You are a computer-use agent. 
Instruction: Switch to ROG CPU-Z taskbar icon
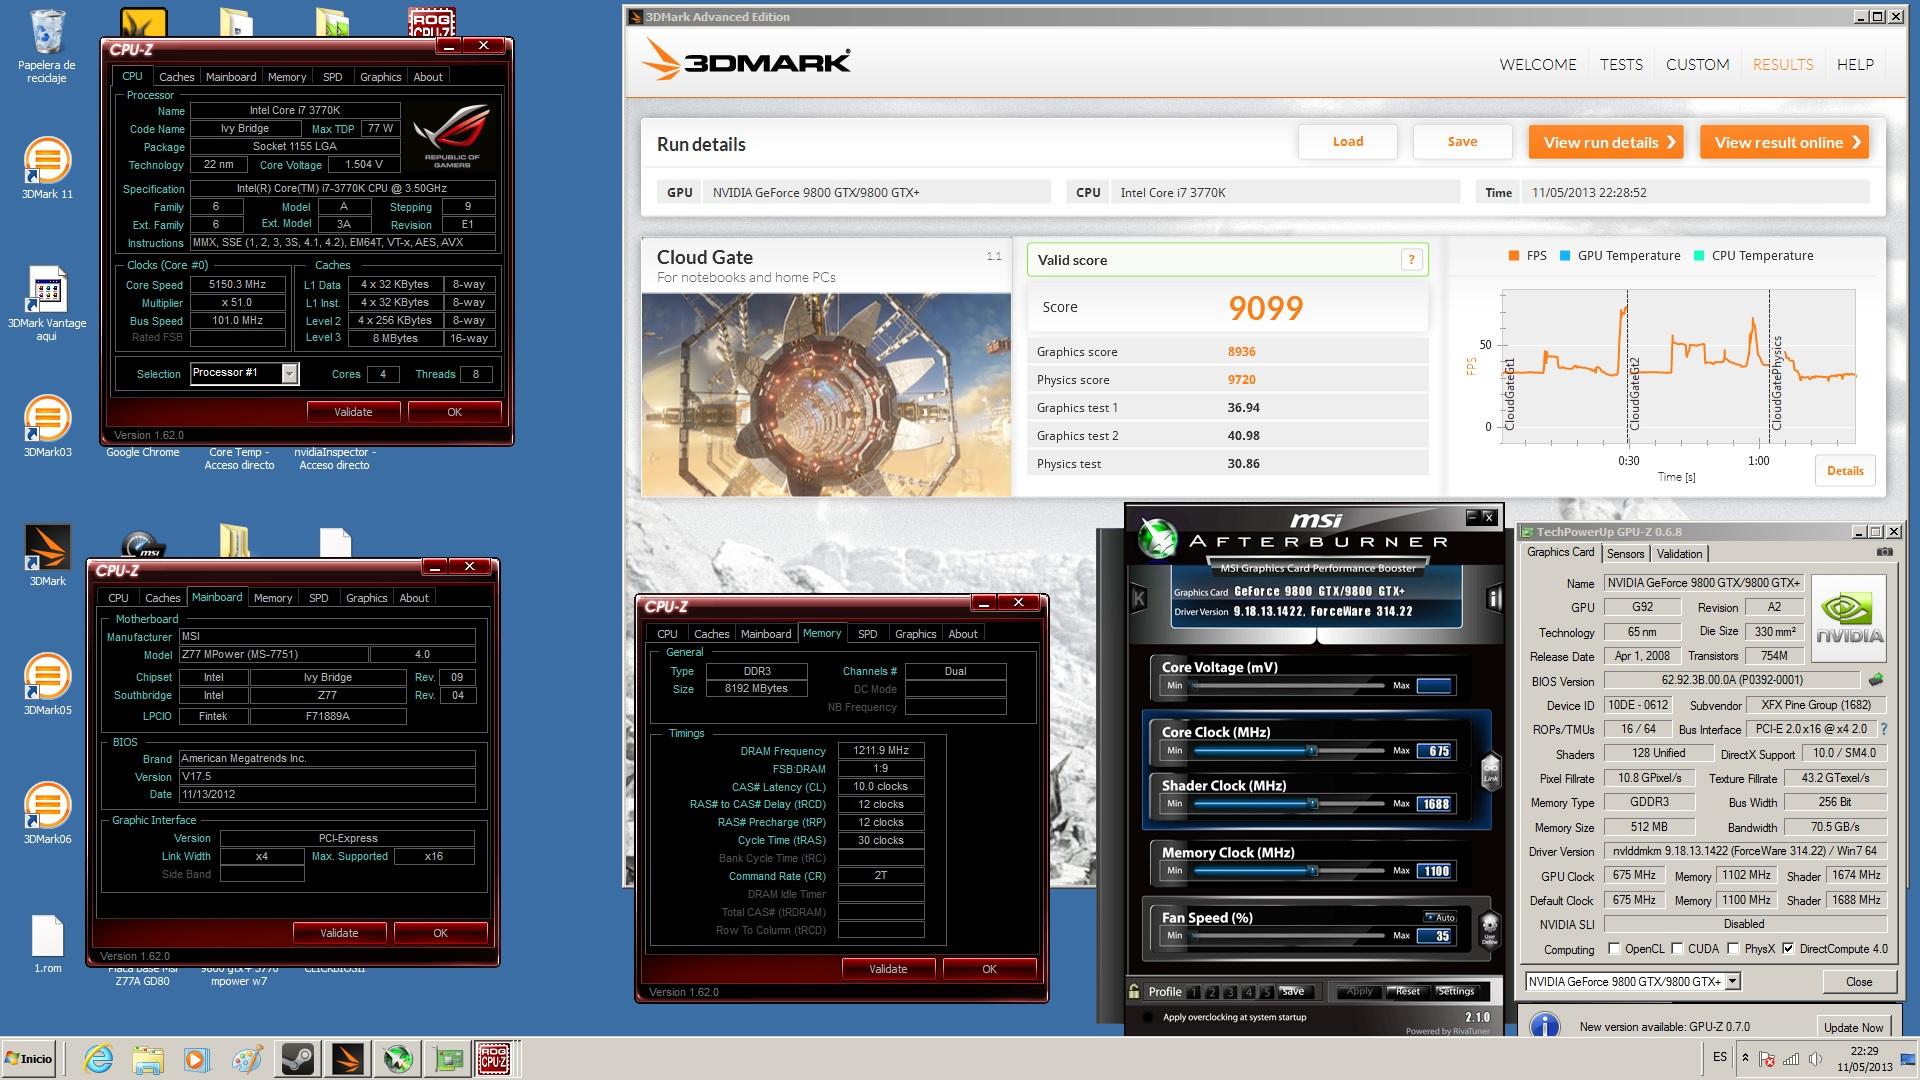[x=494, y=1058]
